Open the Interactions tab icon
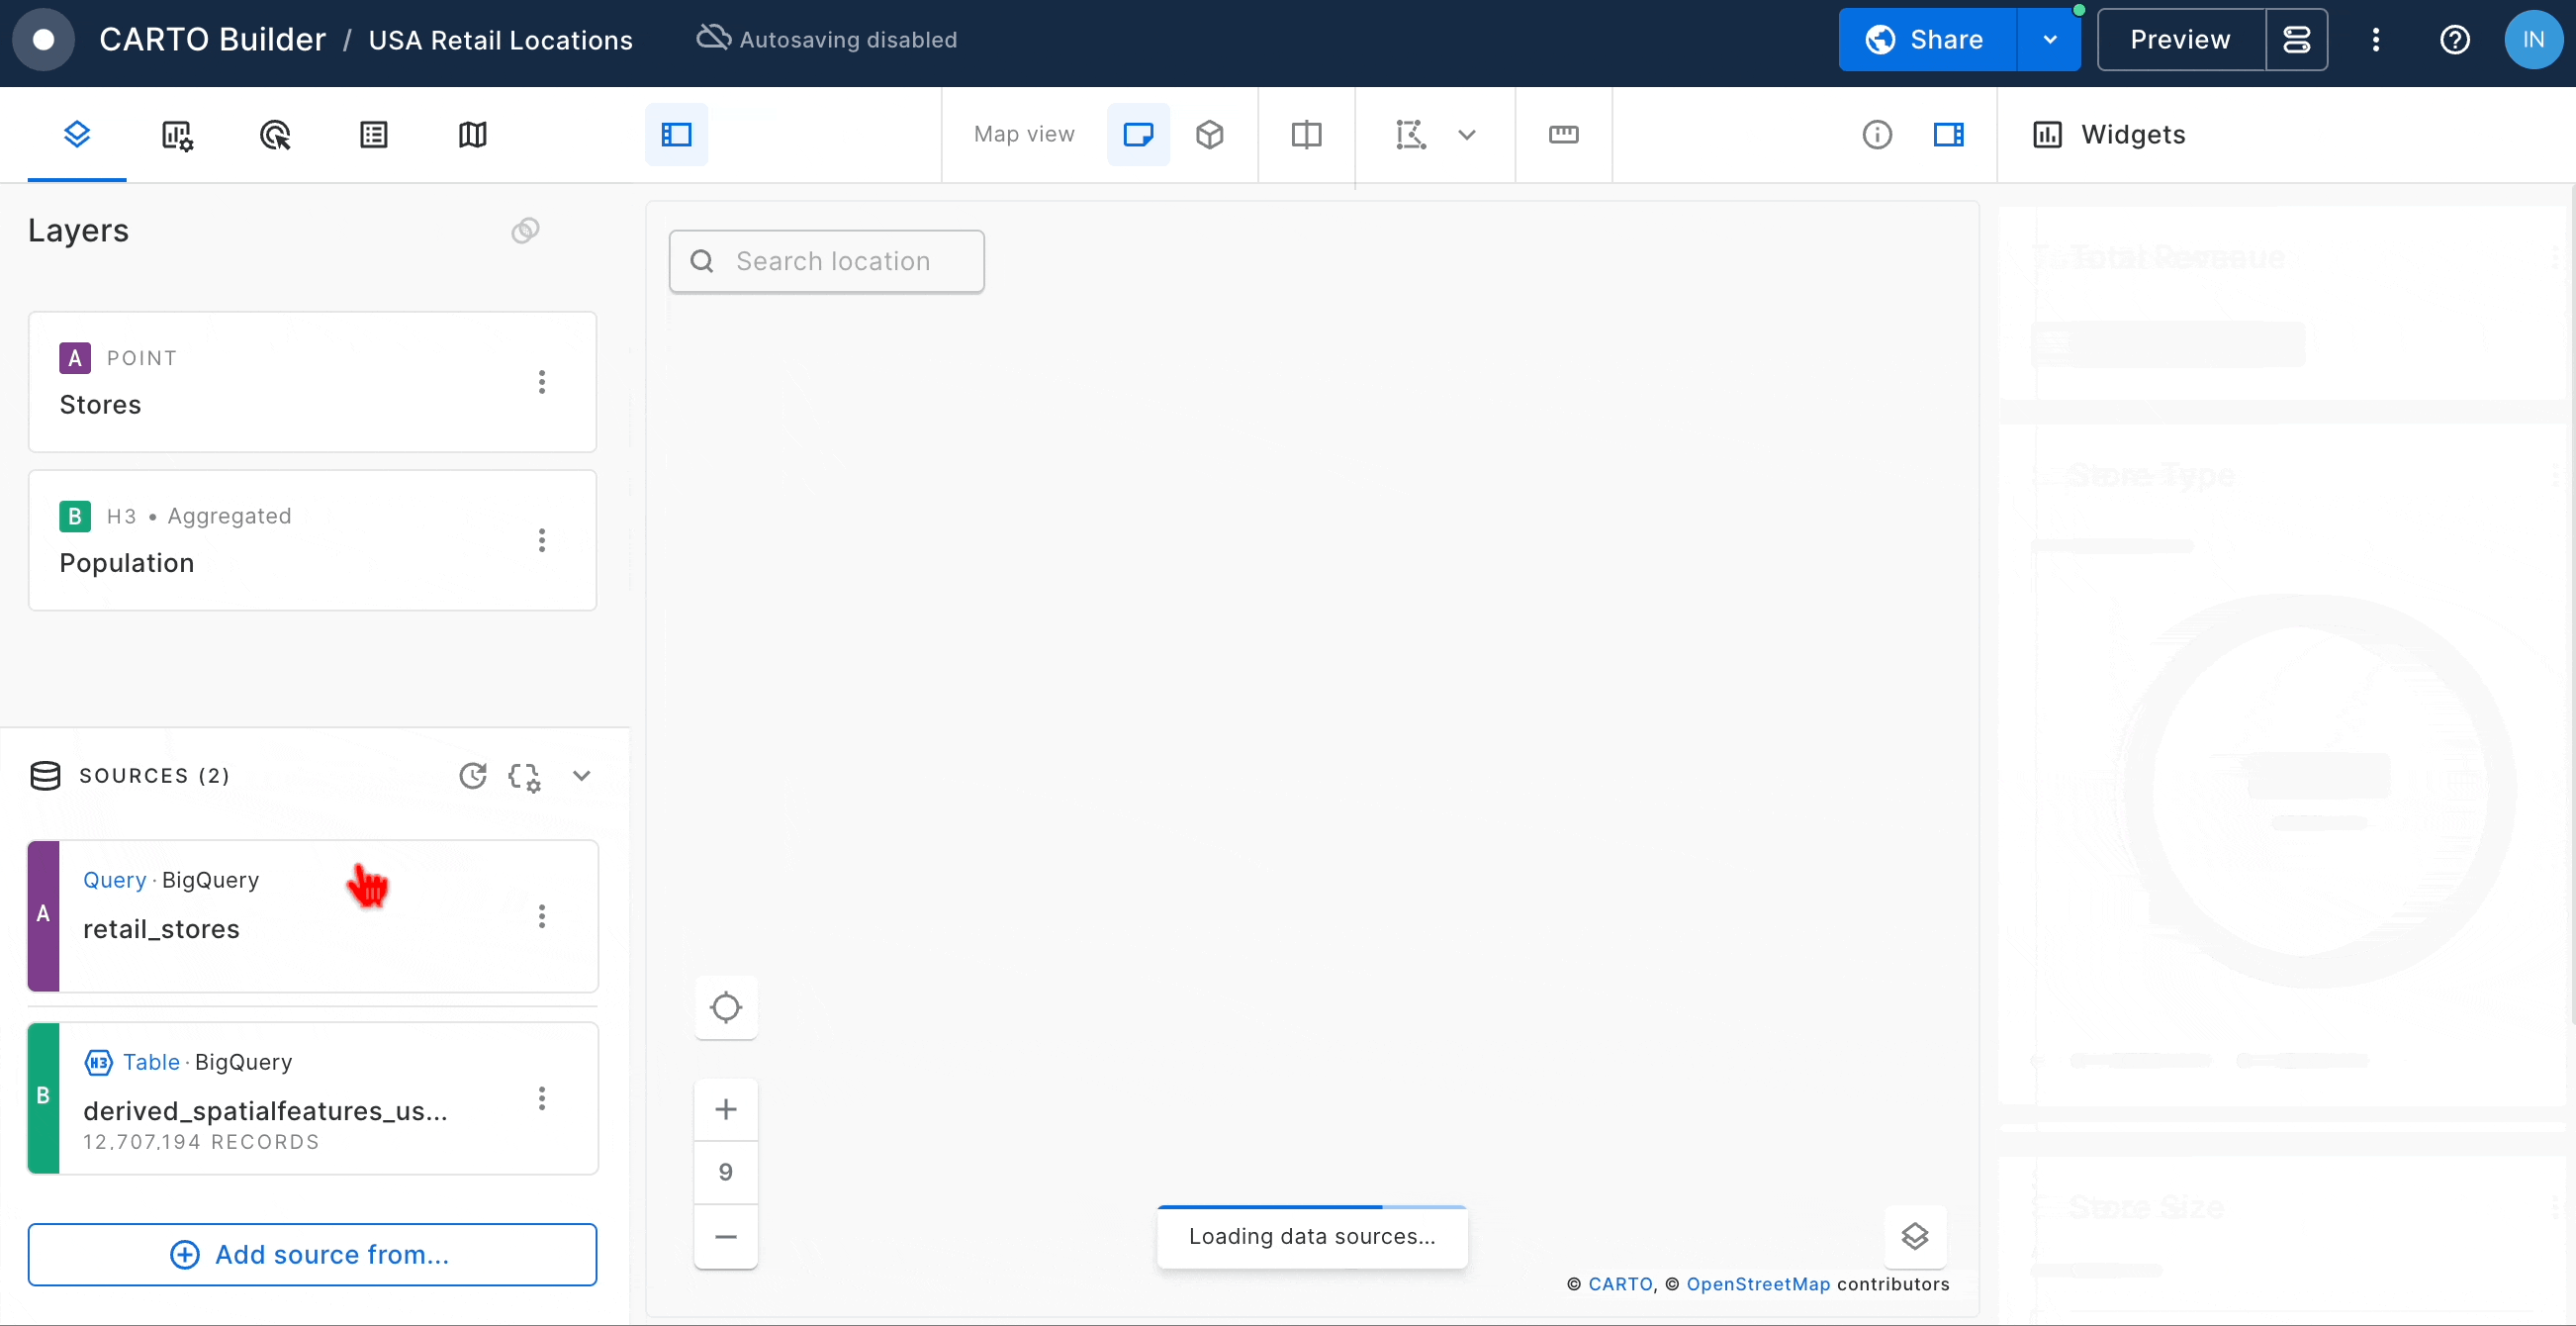This screenshot has height=1326, width=2576. (x=275, y=135)
